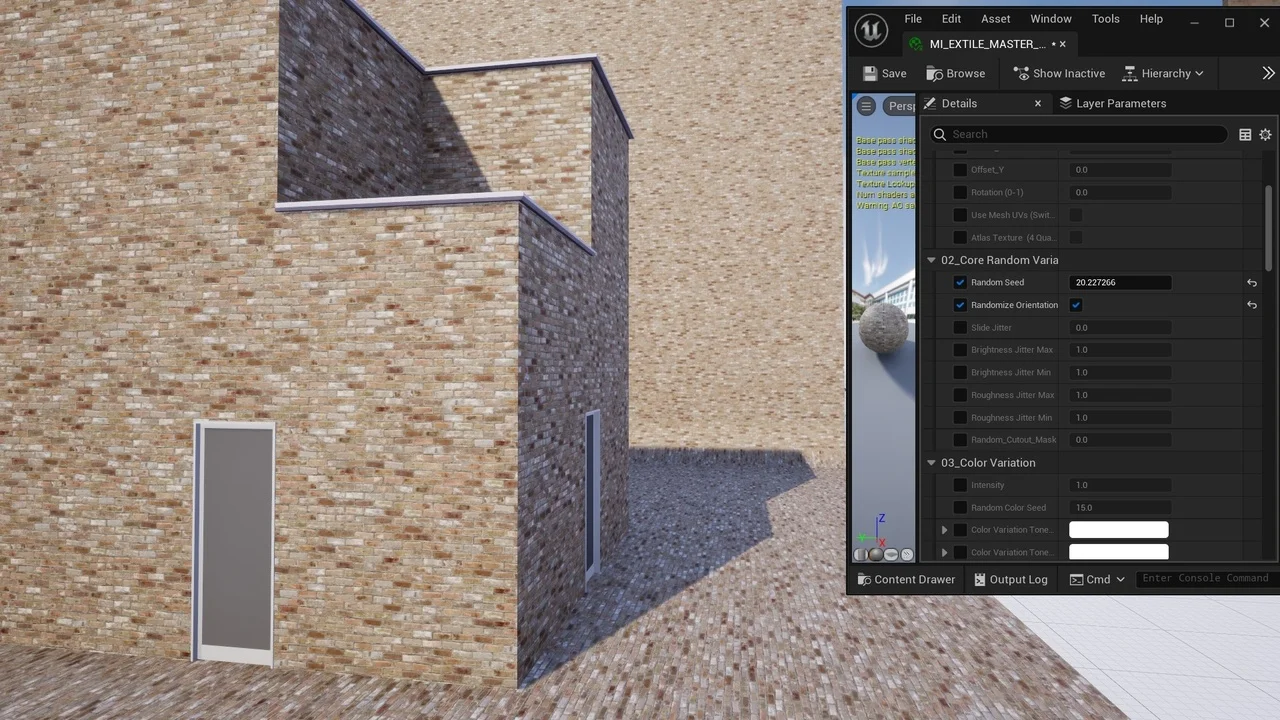Collapse the 02_Core Random Varia section
The height and width of the screenshot is (720, 1280).
click(931, 260)
